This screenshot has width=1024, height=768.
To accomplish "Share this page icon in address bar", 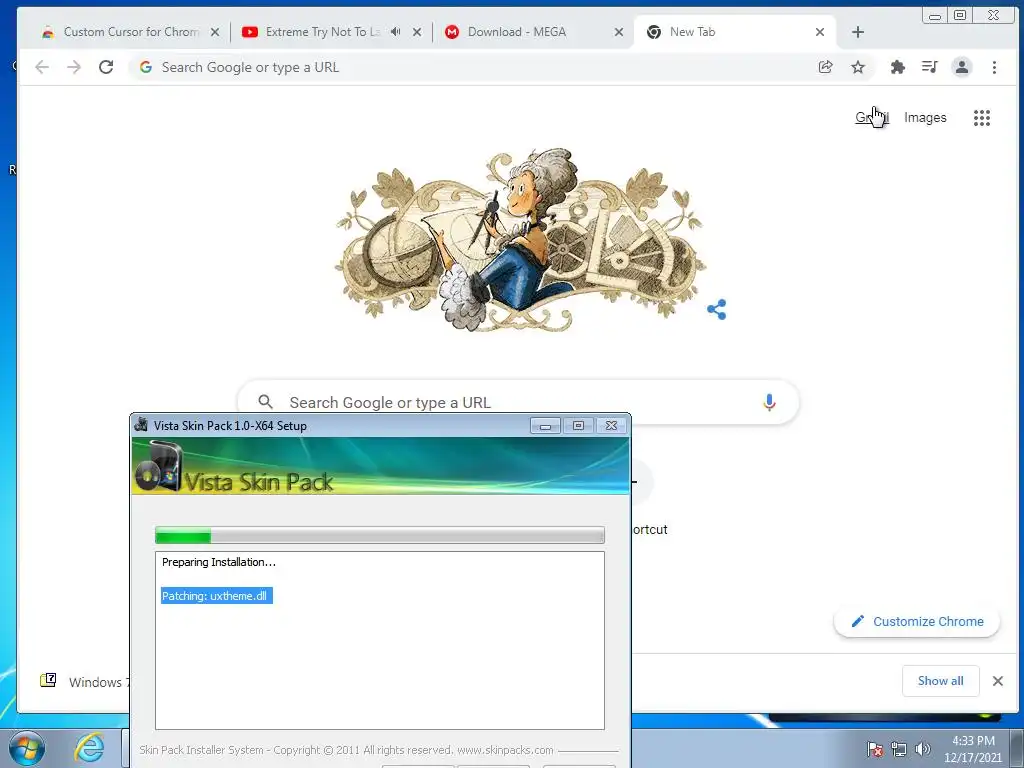I will coord(825,67).
